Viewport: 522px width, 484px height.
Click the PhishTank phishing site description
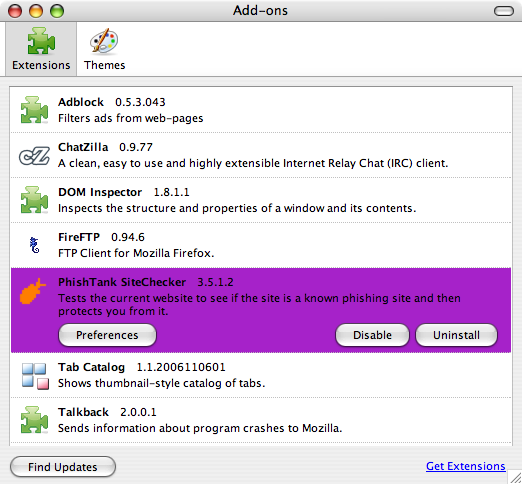[259, 305]
